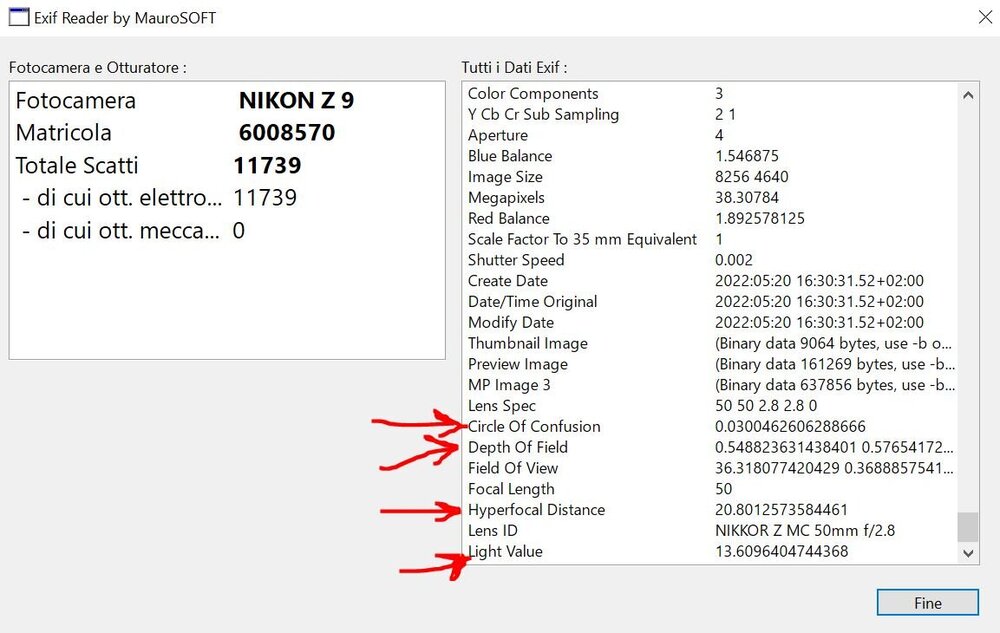Screen dimensions: 1000x633
Task: Select the Y Cb Cr Sub Sampling row
Action: click(x=710, y=114)
